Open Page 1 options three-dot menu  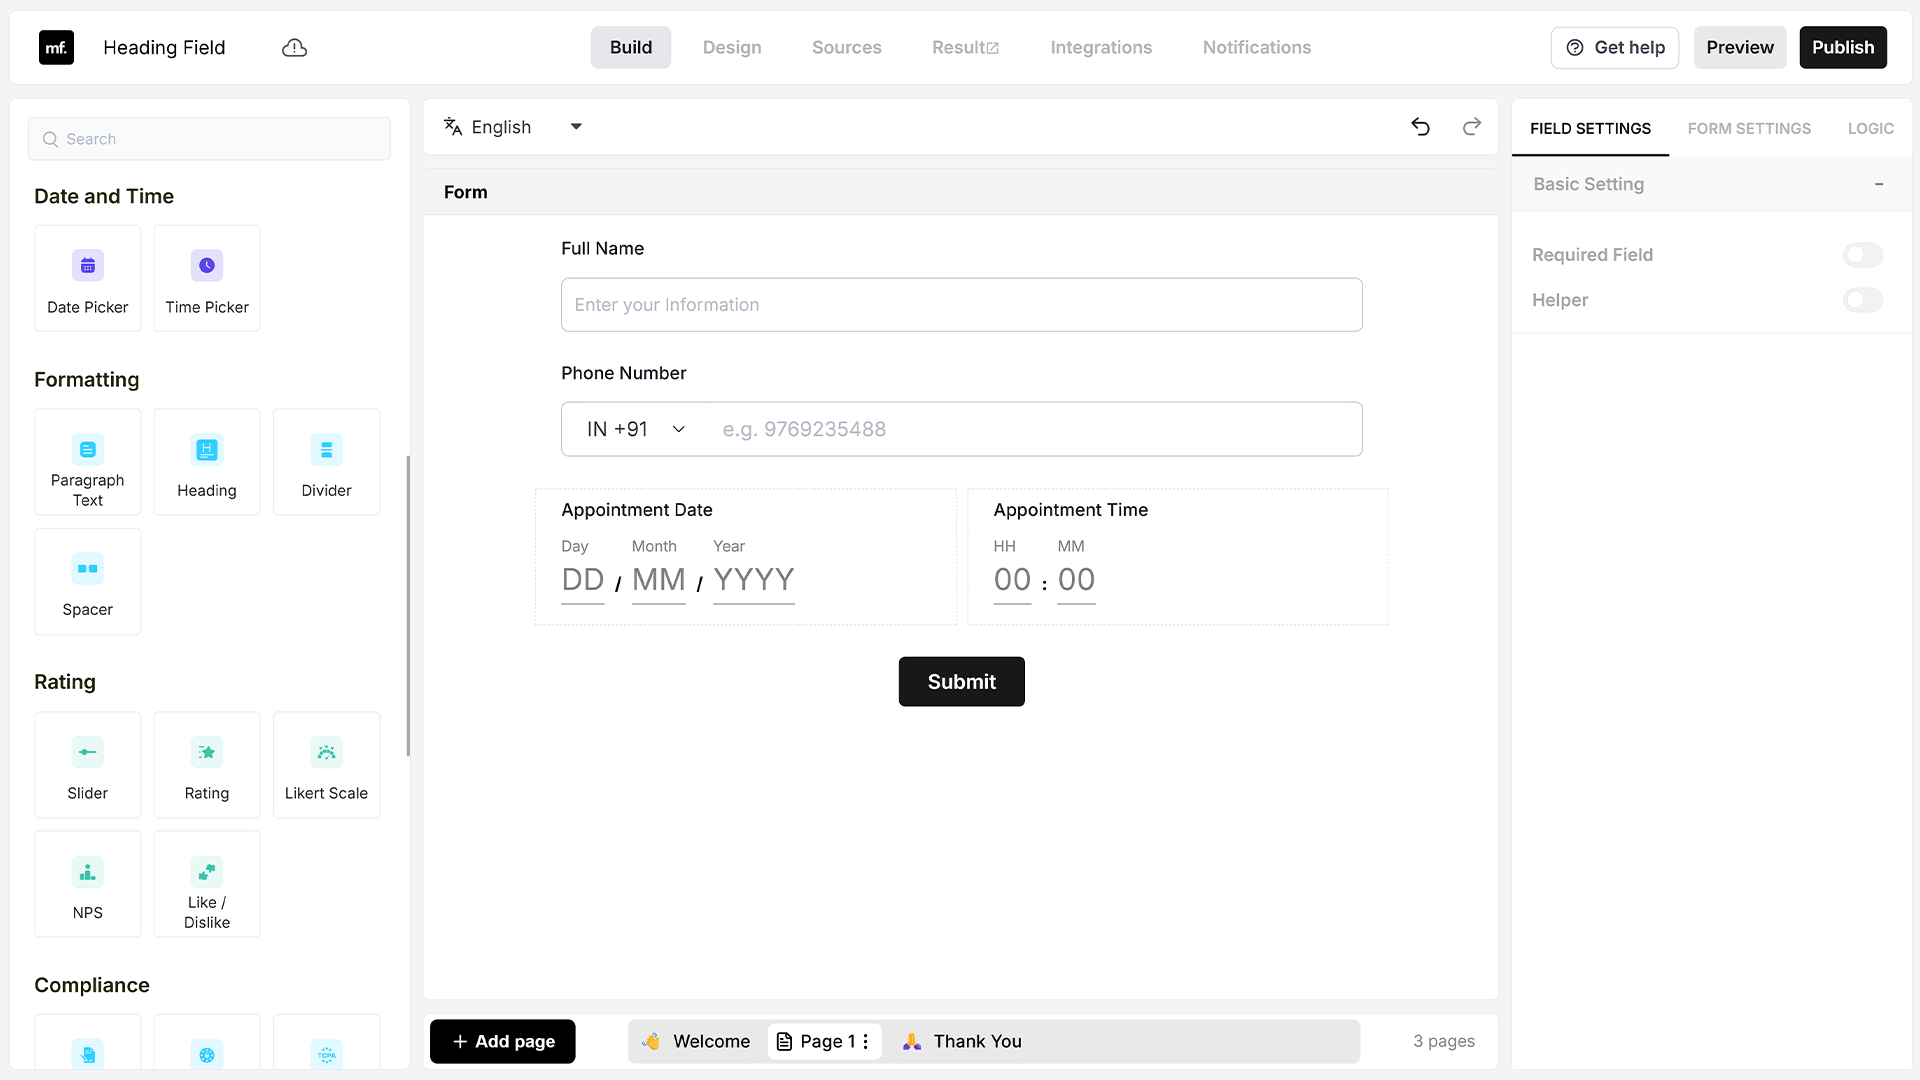click(865, 1041)
